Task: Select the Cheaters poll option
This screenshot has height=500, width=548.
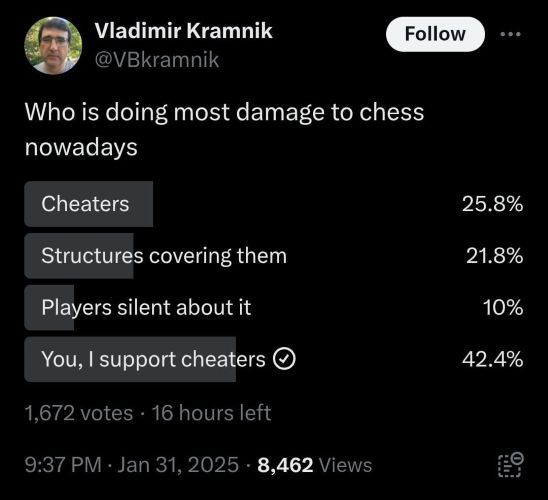Action: click(274, 204)
